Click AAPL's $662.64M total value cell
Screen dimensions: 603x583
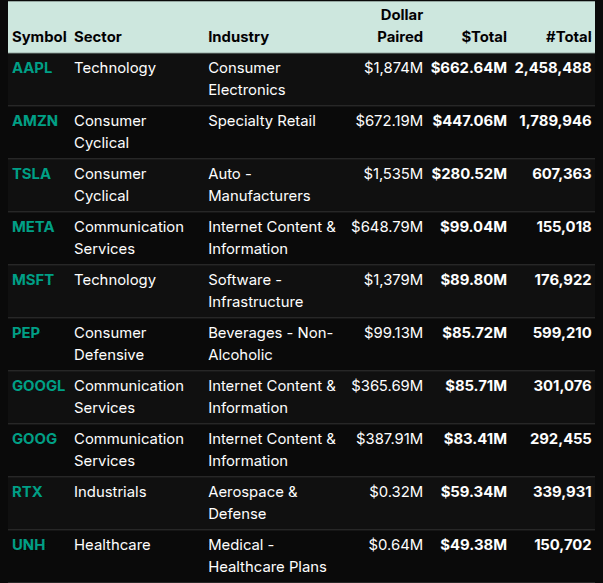click(x=469, y=68)
